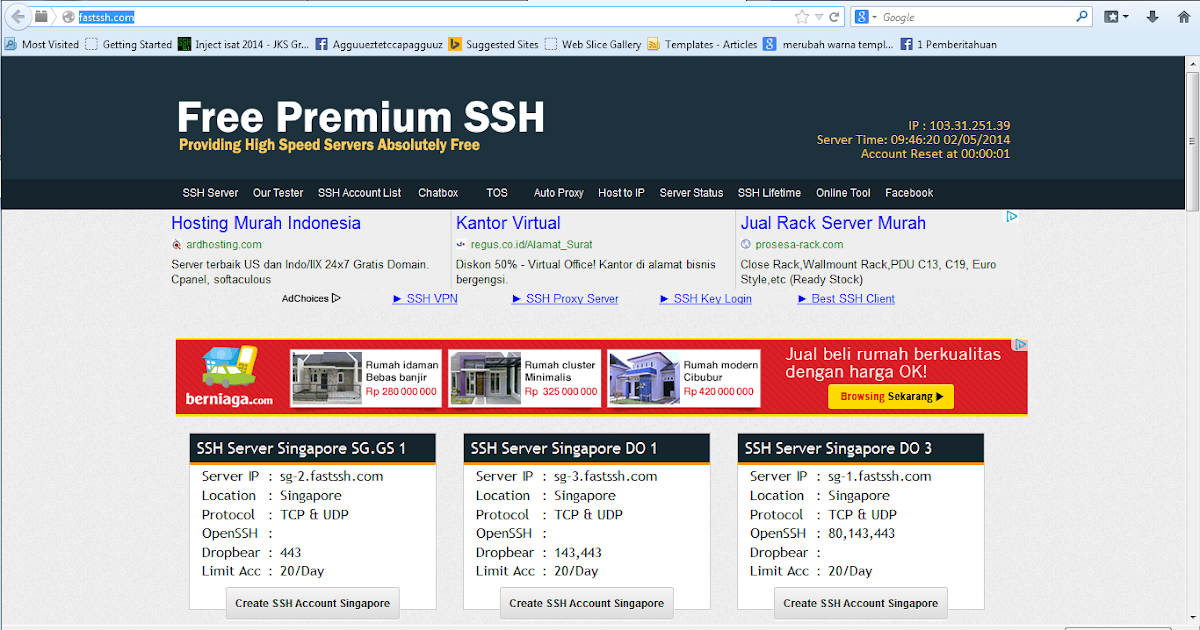Open the 1 Pemberitahuan Facebook bookmark
The height and width of the screenshot is (630, 1200).
click(948, 44)
